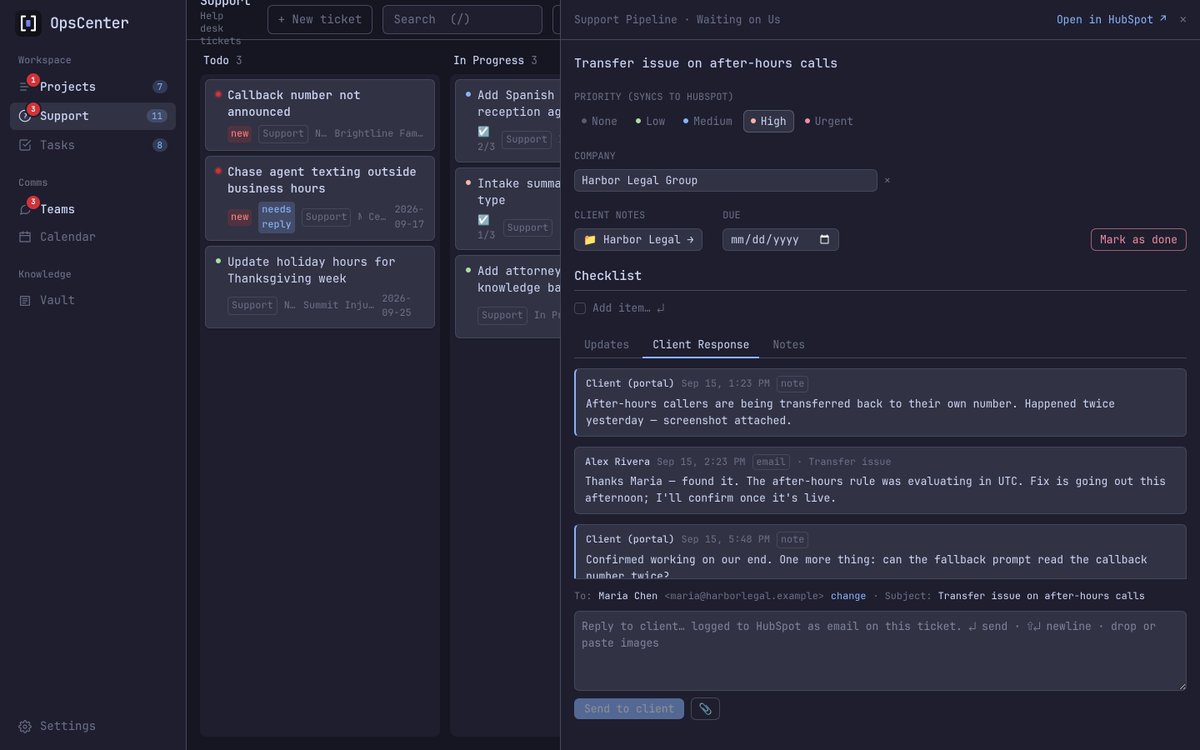Click Tasks count badge 8
This screenshot has height=750, width=1200.
click(160, 145)
